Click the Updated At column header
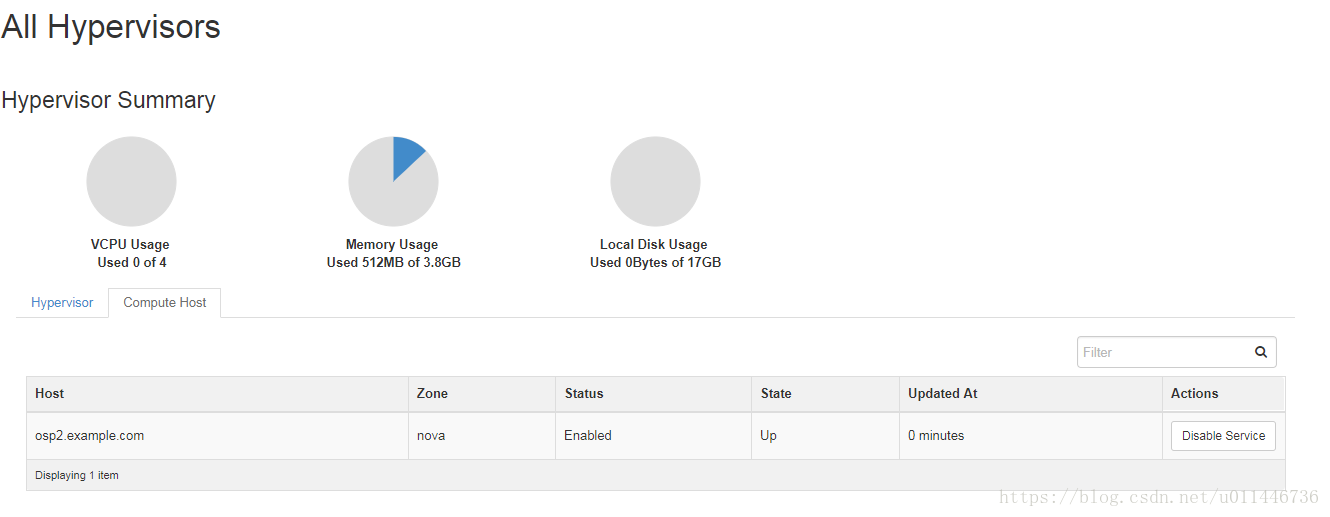Image resolution: width=1330 pixels, height=517 pixels. pyautogui.click(x=1031, y=394)
